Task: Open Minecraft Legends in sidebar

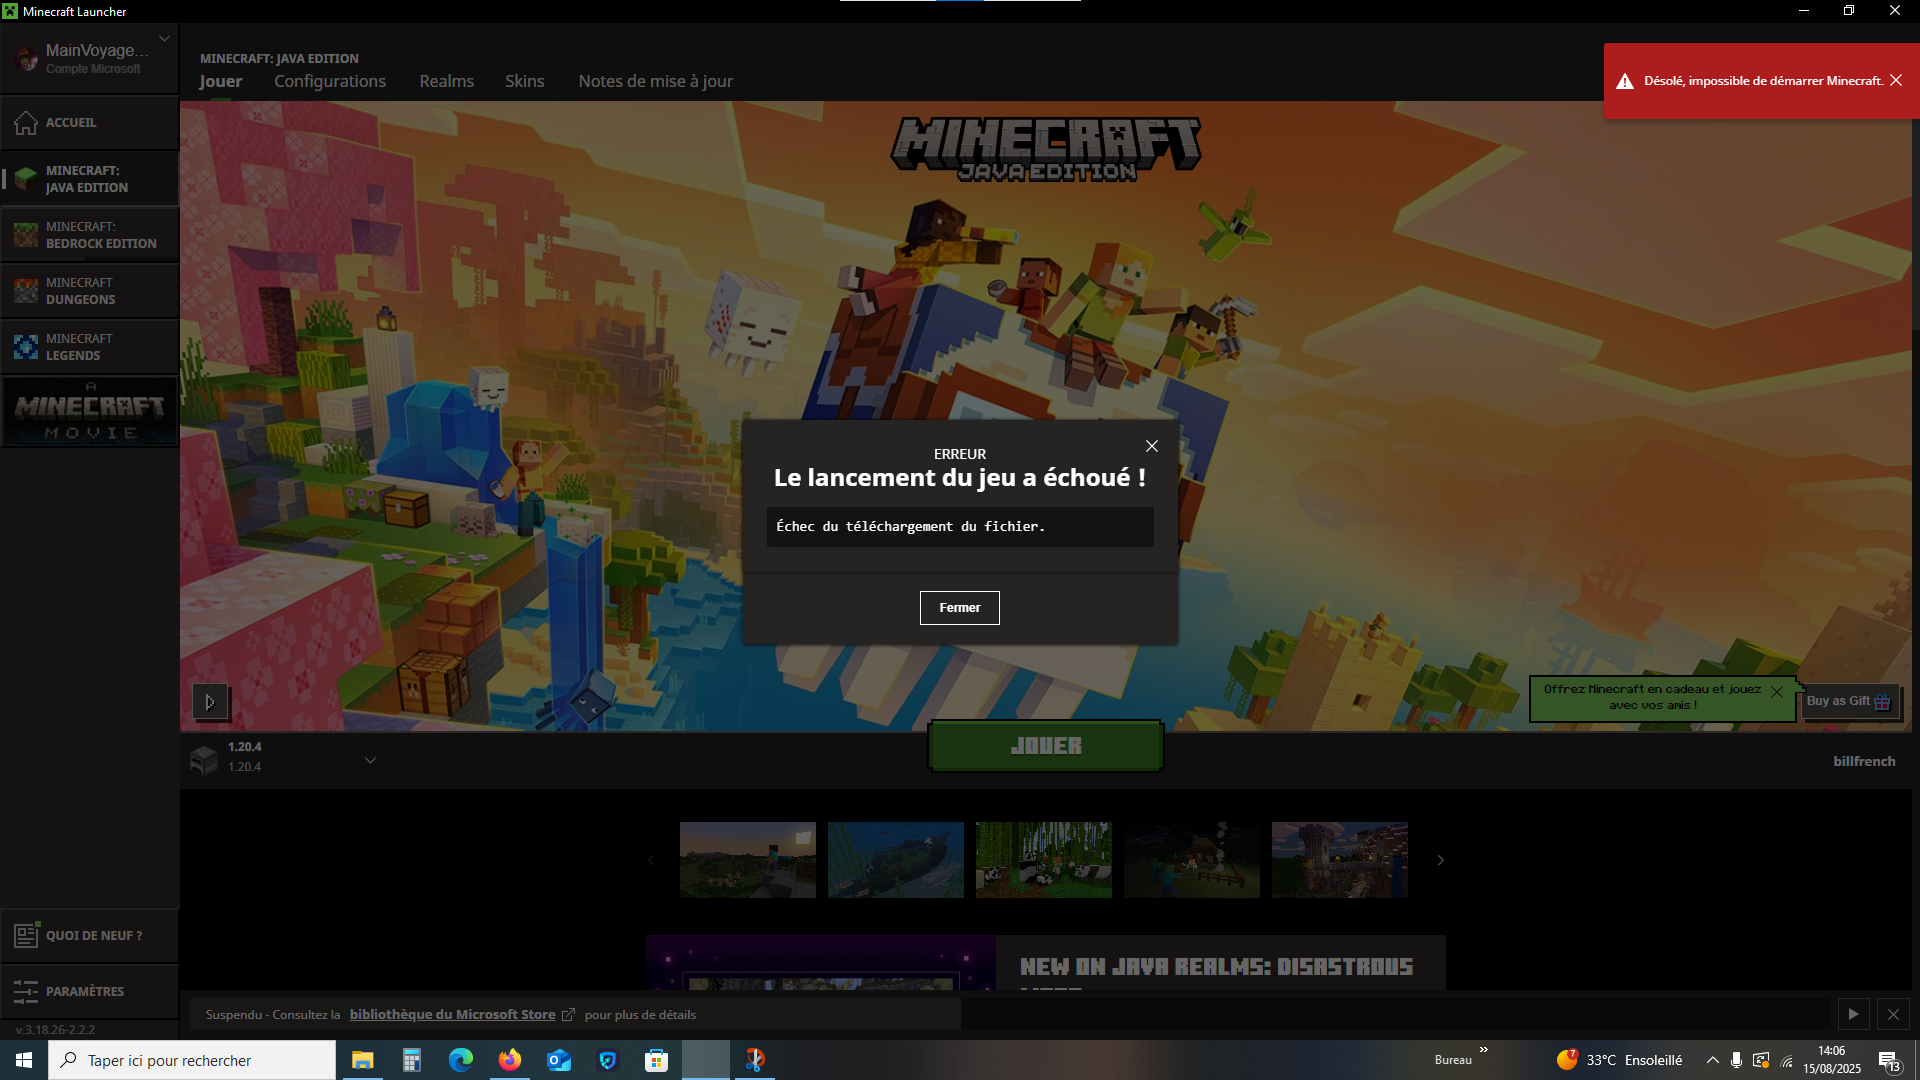Action: [x=90, y=347]
